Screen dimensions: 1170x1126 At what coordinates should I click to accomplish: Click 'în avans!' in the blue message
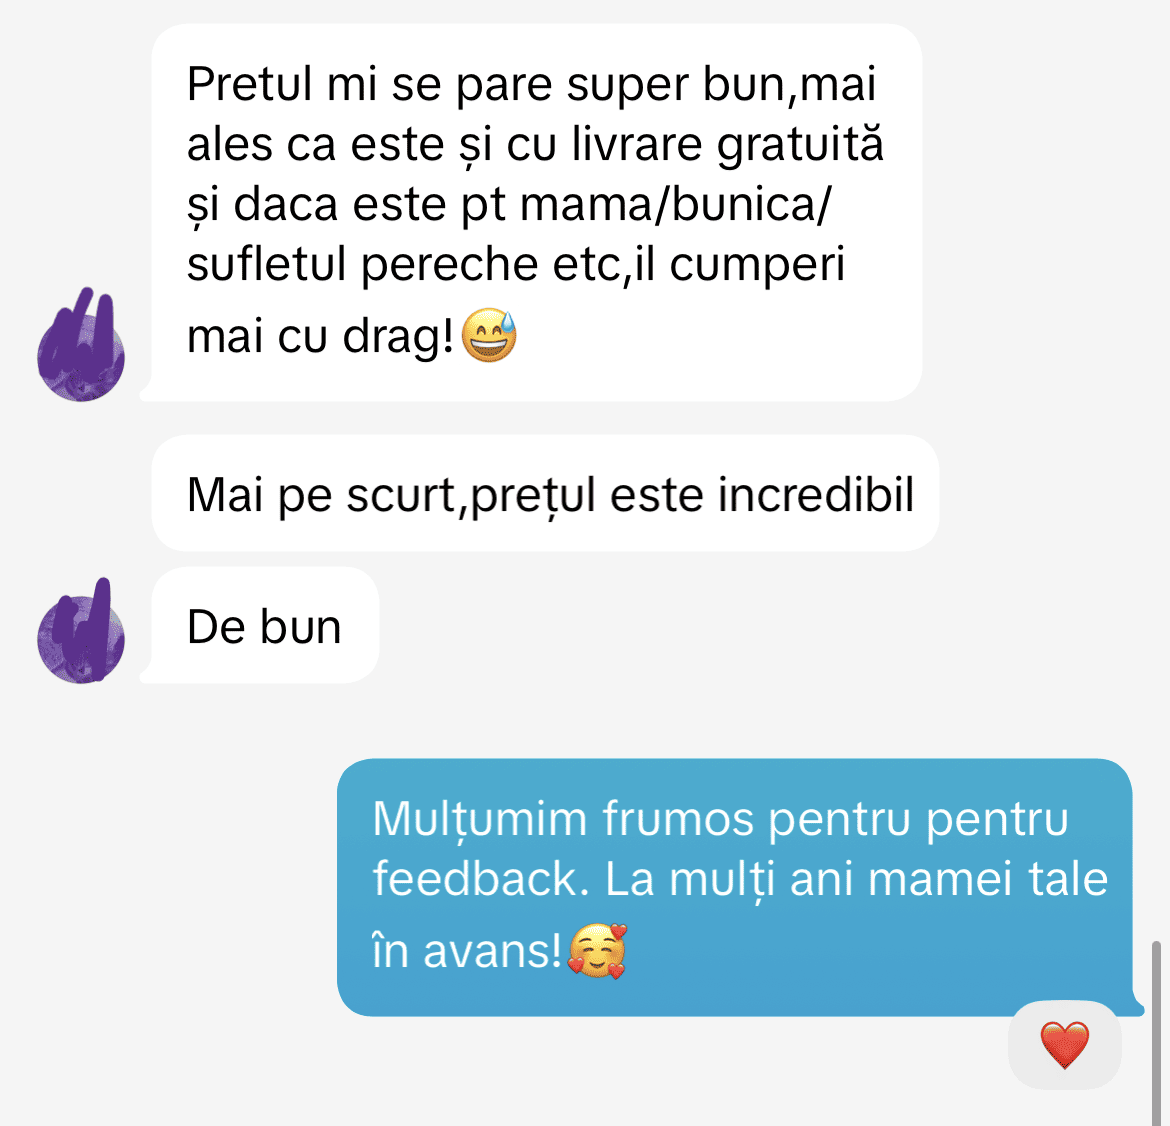point(467,951)
